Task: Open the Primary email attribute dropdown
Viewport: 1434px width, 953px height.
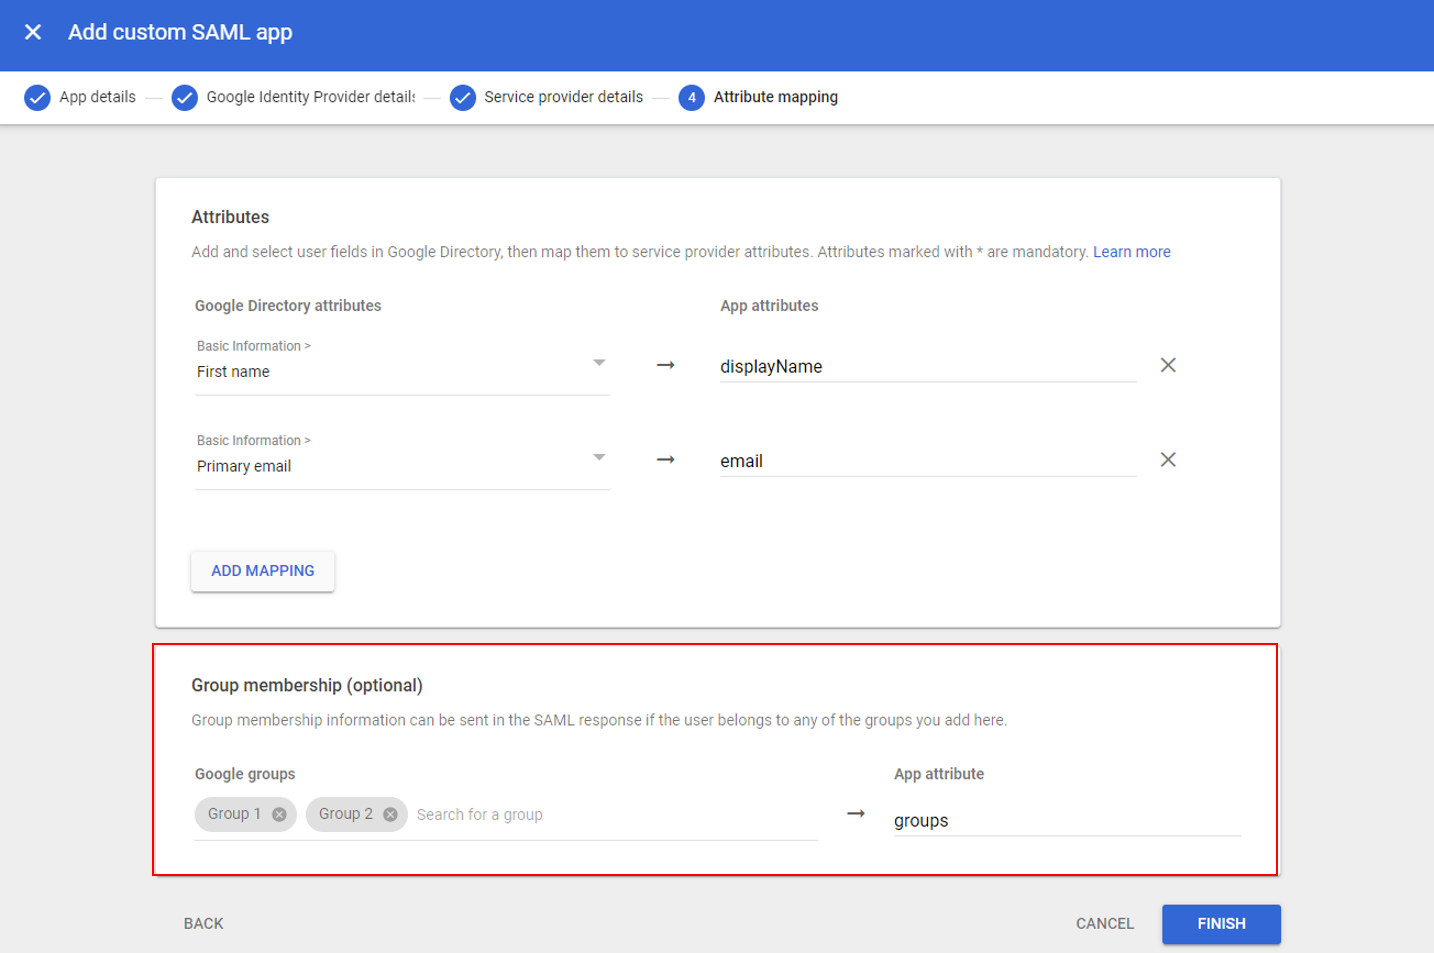Action: tap(402, 460)
